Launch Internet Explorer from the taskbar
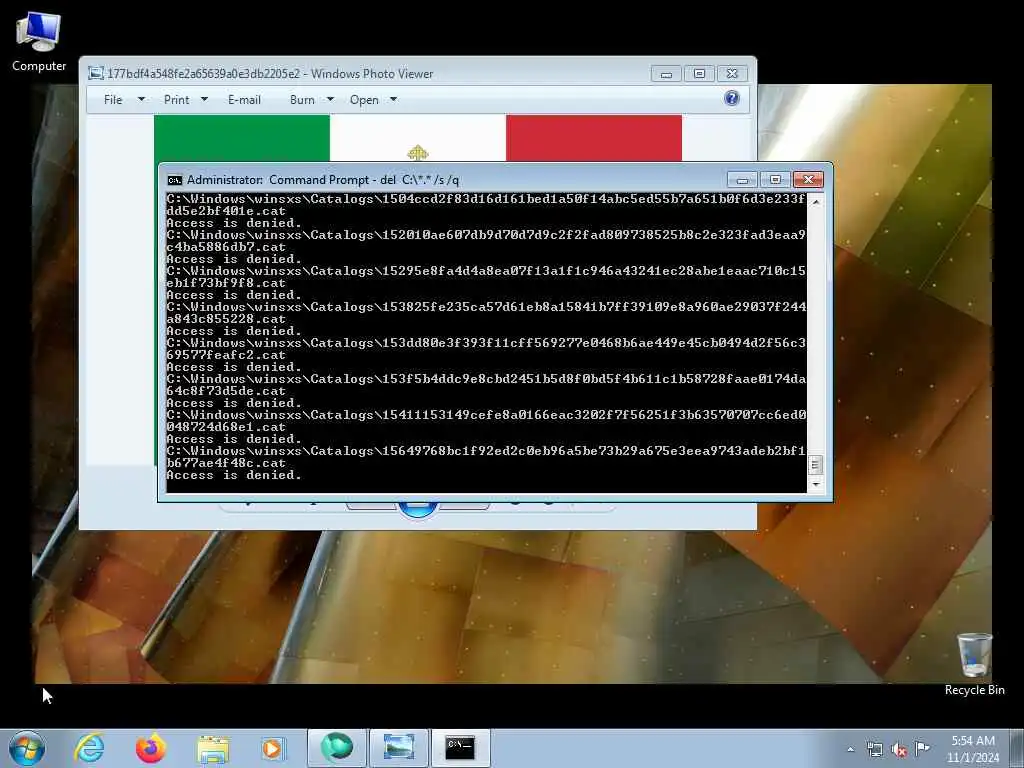1024x768 pixels. (89, 748)
